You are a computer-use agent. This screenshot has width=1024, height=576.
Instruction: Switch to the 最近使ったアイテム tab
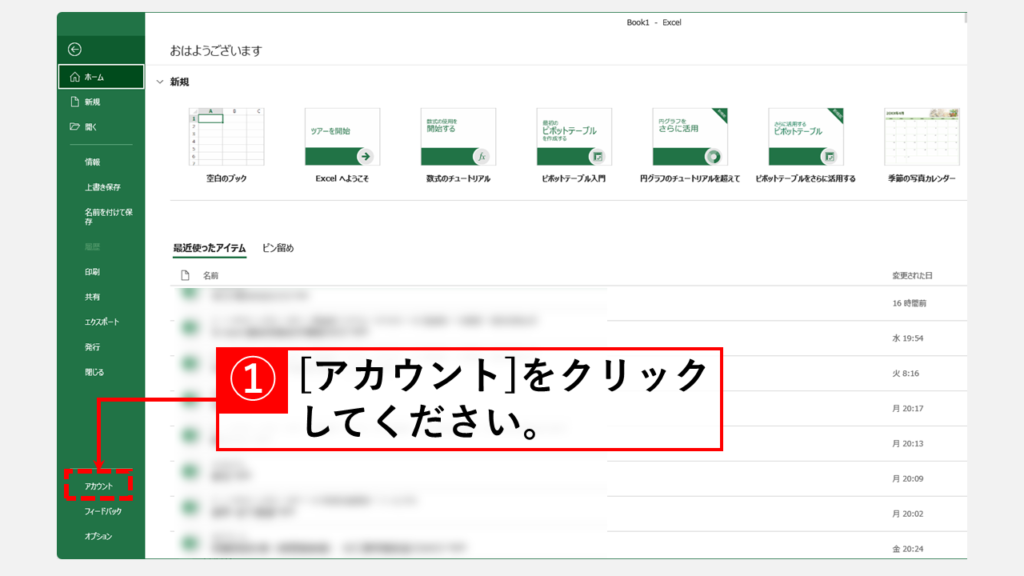click(210, 248)
